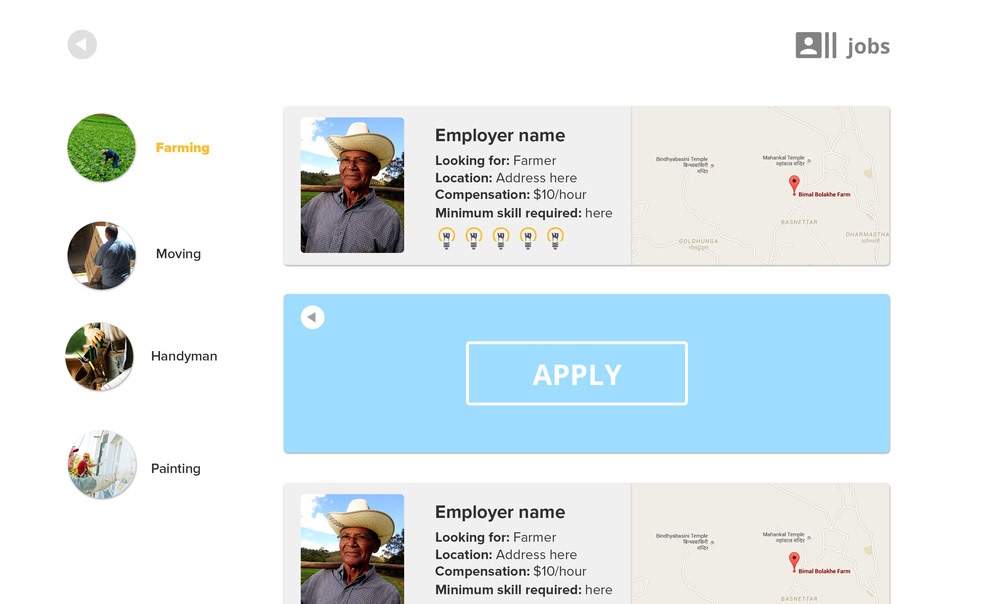Viewport: 1000px width, 604px height.
Task: Click Location: Address here in bottom card
Action: 506,555
